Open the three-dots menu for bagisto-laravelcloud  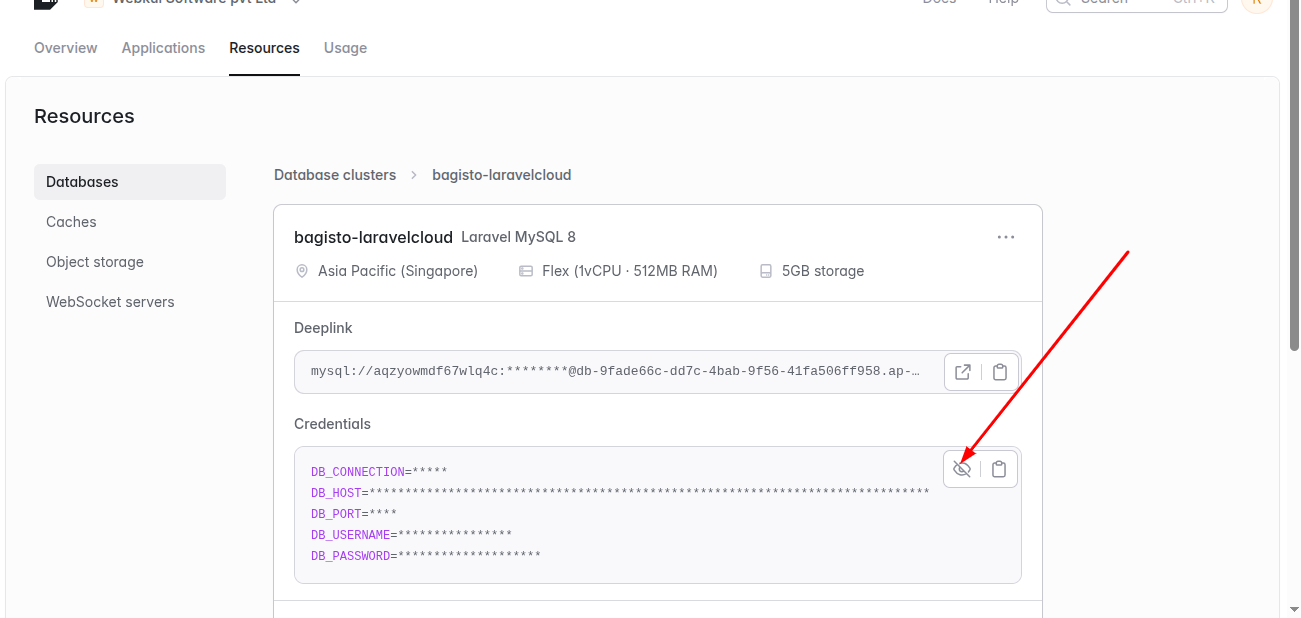click(1006, 237)
